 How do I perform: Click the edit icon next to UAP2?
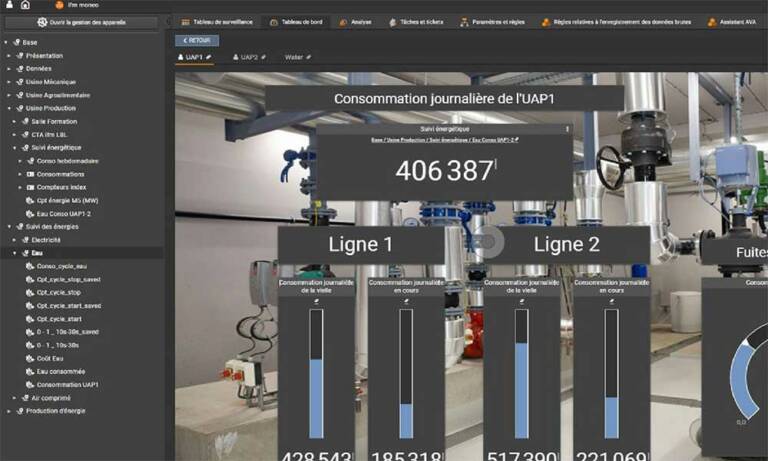click(x=263, y=58)
